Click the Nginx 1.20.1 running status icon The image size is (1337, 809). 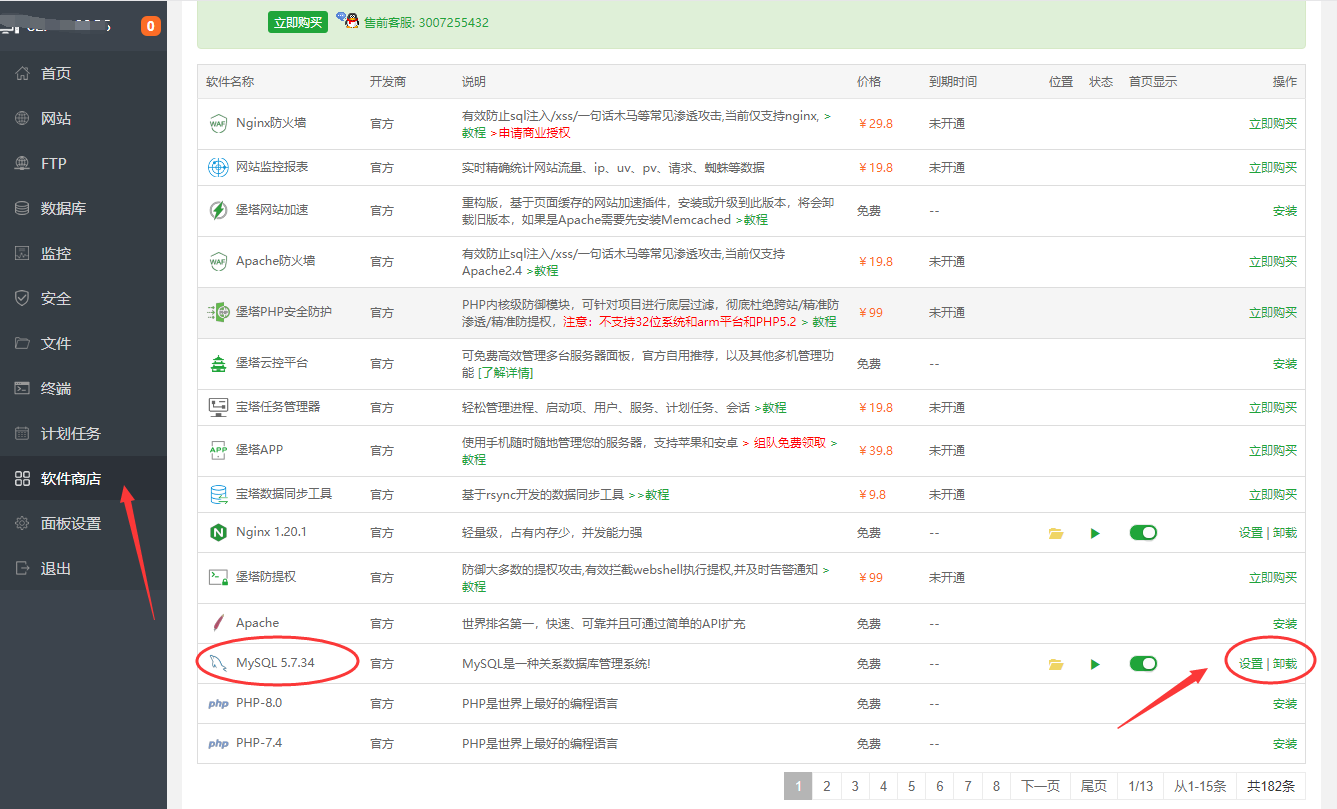point(1095,533)
